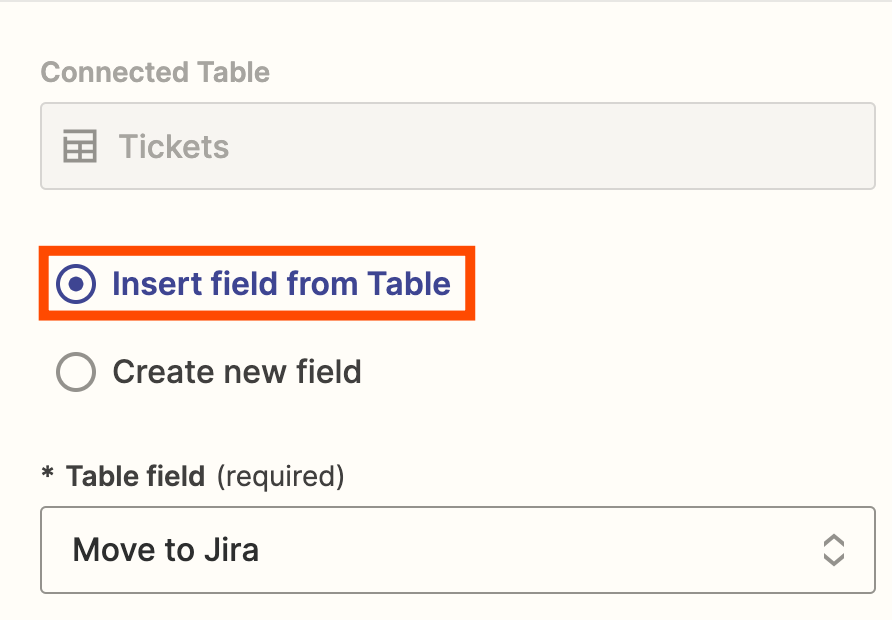Click the (required) hint text

280,477
